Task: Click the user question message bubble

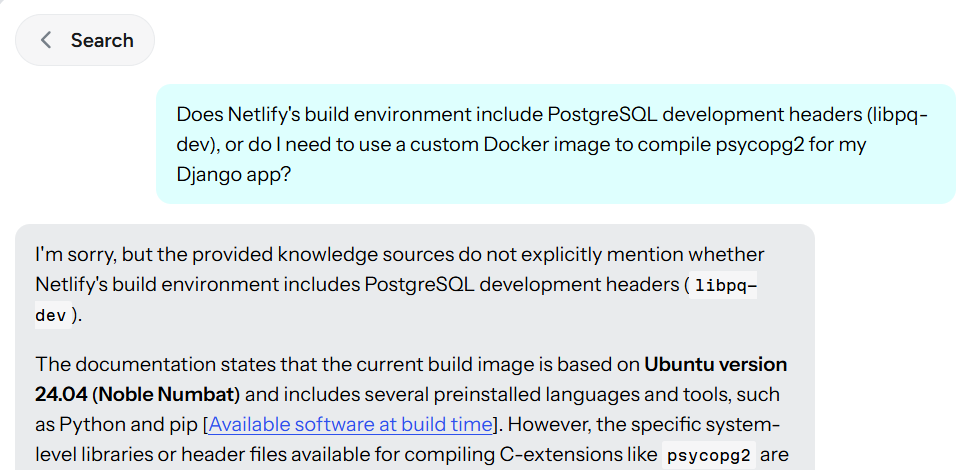Action: point(556,144)
